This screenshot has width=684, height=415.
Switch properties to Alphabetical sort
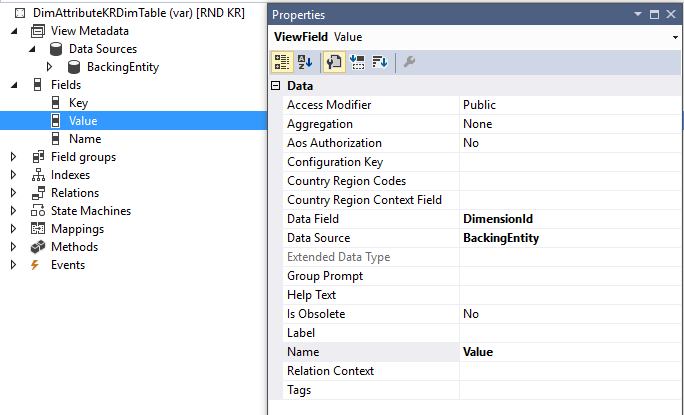click(x=305, y=62)
